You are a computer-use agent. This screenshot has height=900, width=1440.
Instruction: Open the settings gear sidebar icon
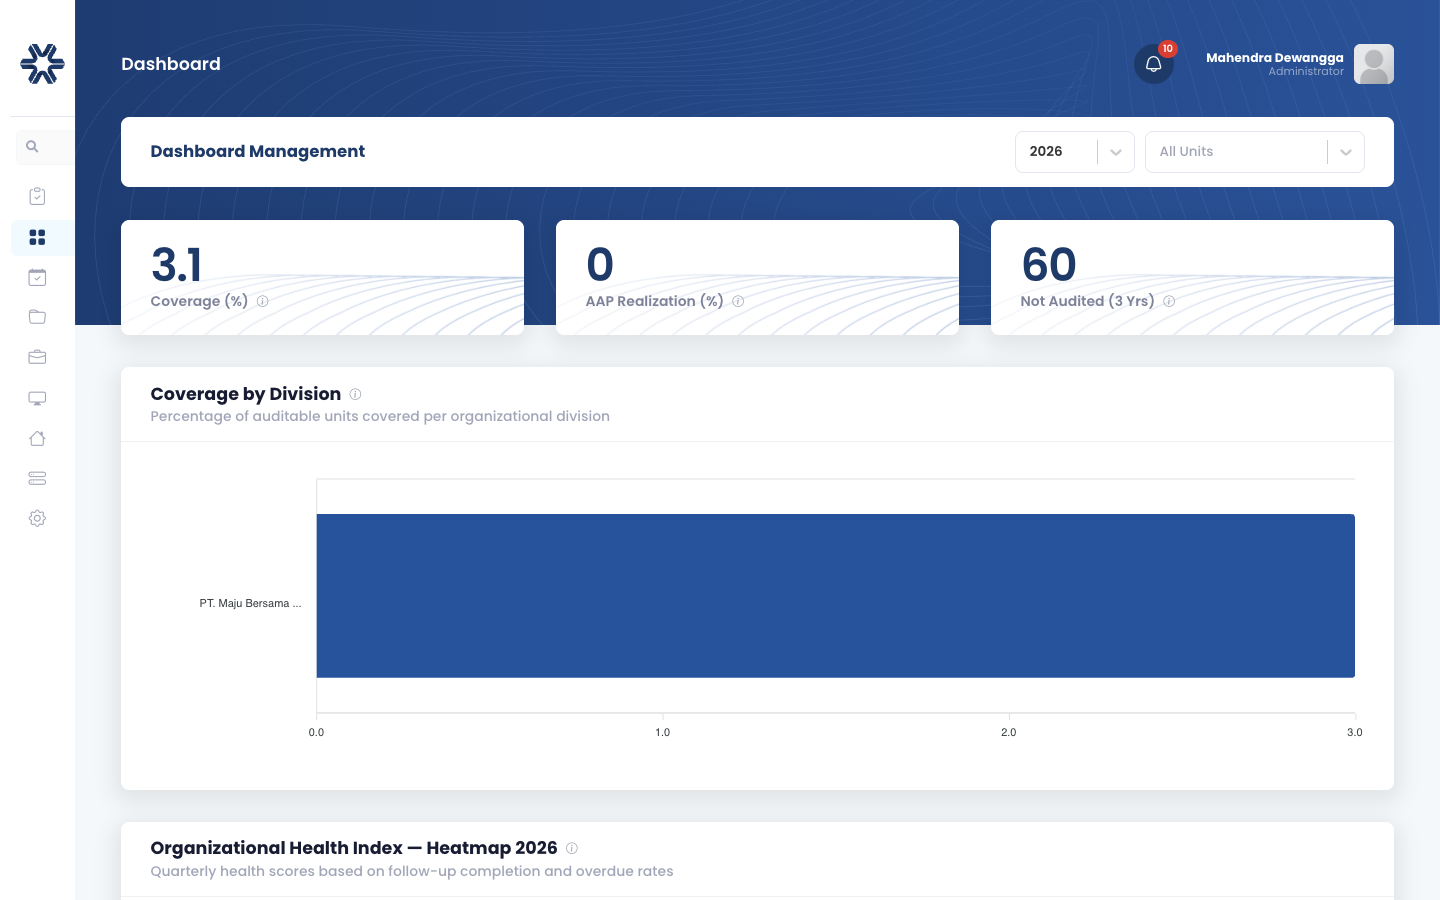[37, 518]
